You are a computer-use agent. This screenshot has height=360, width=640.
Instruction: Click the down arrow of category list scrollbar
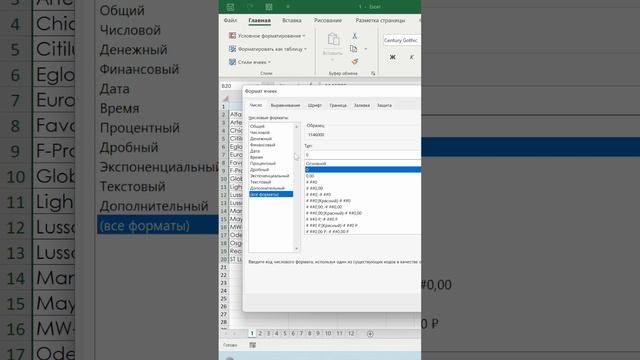(x=297, y=249)
